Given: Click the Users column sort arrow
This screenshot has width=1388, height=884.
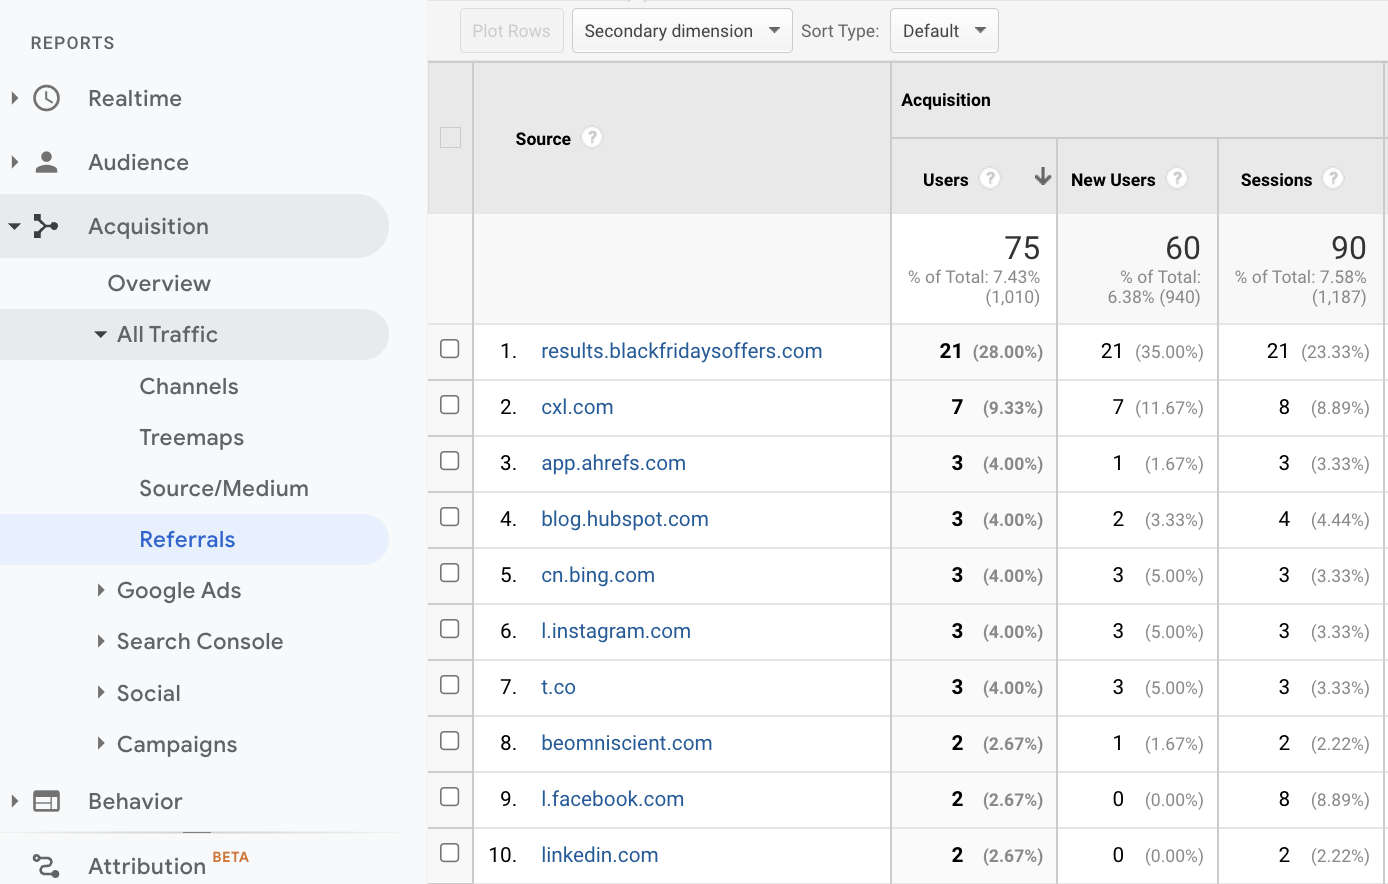Looking at the screenshot, I should [x=1042, y=178].
